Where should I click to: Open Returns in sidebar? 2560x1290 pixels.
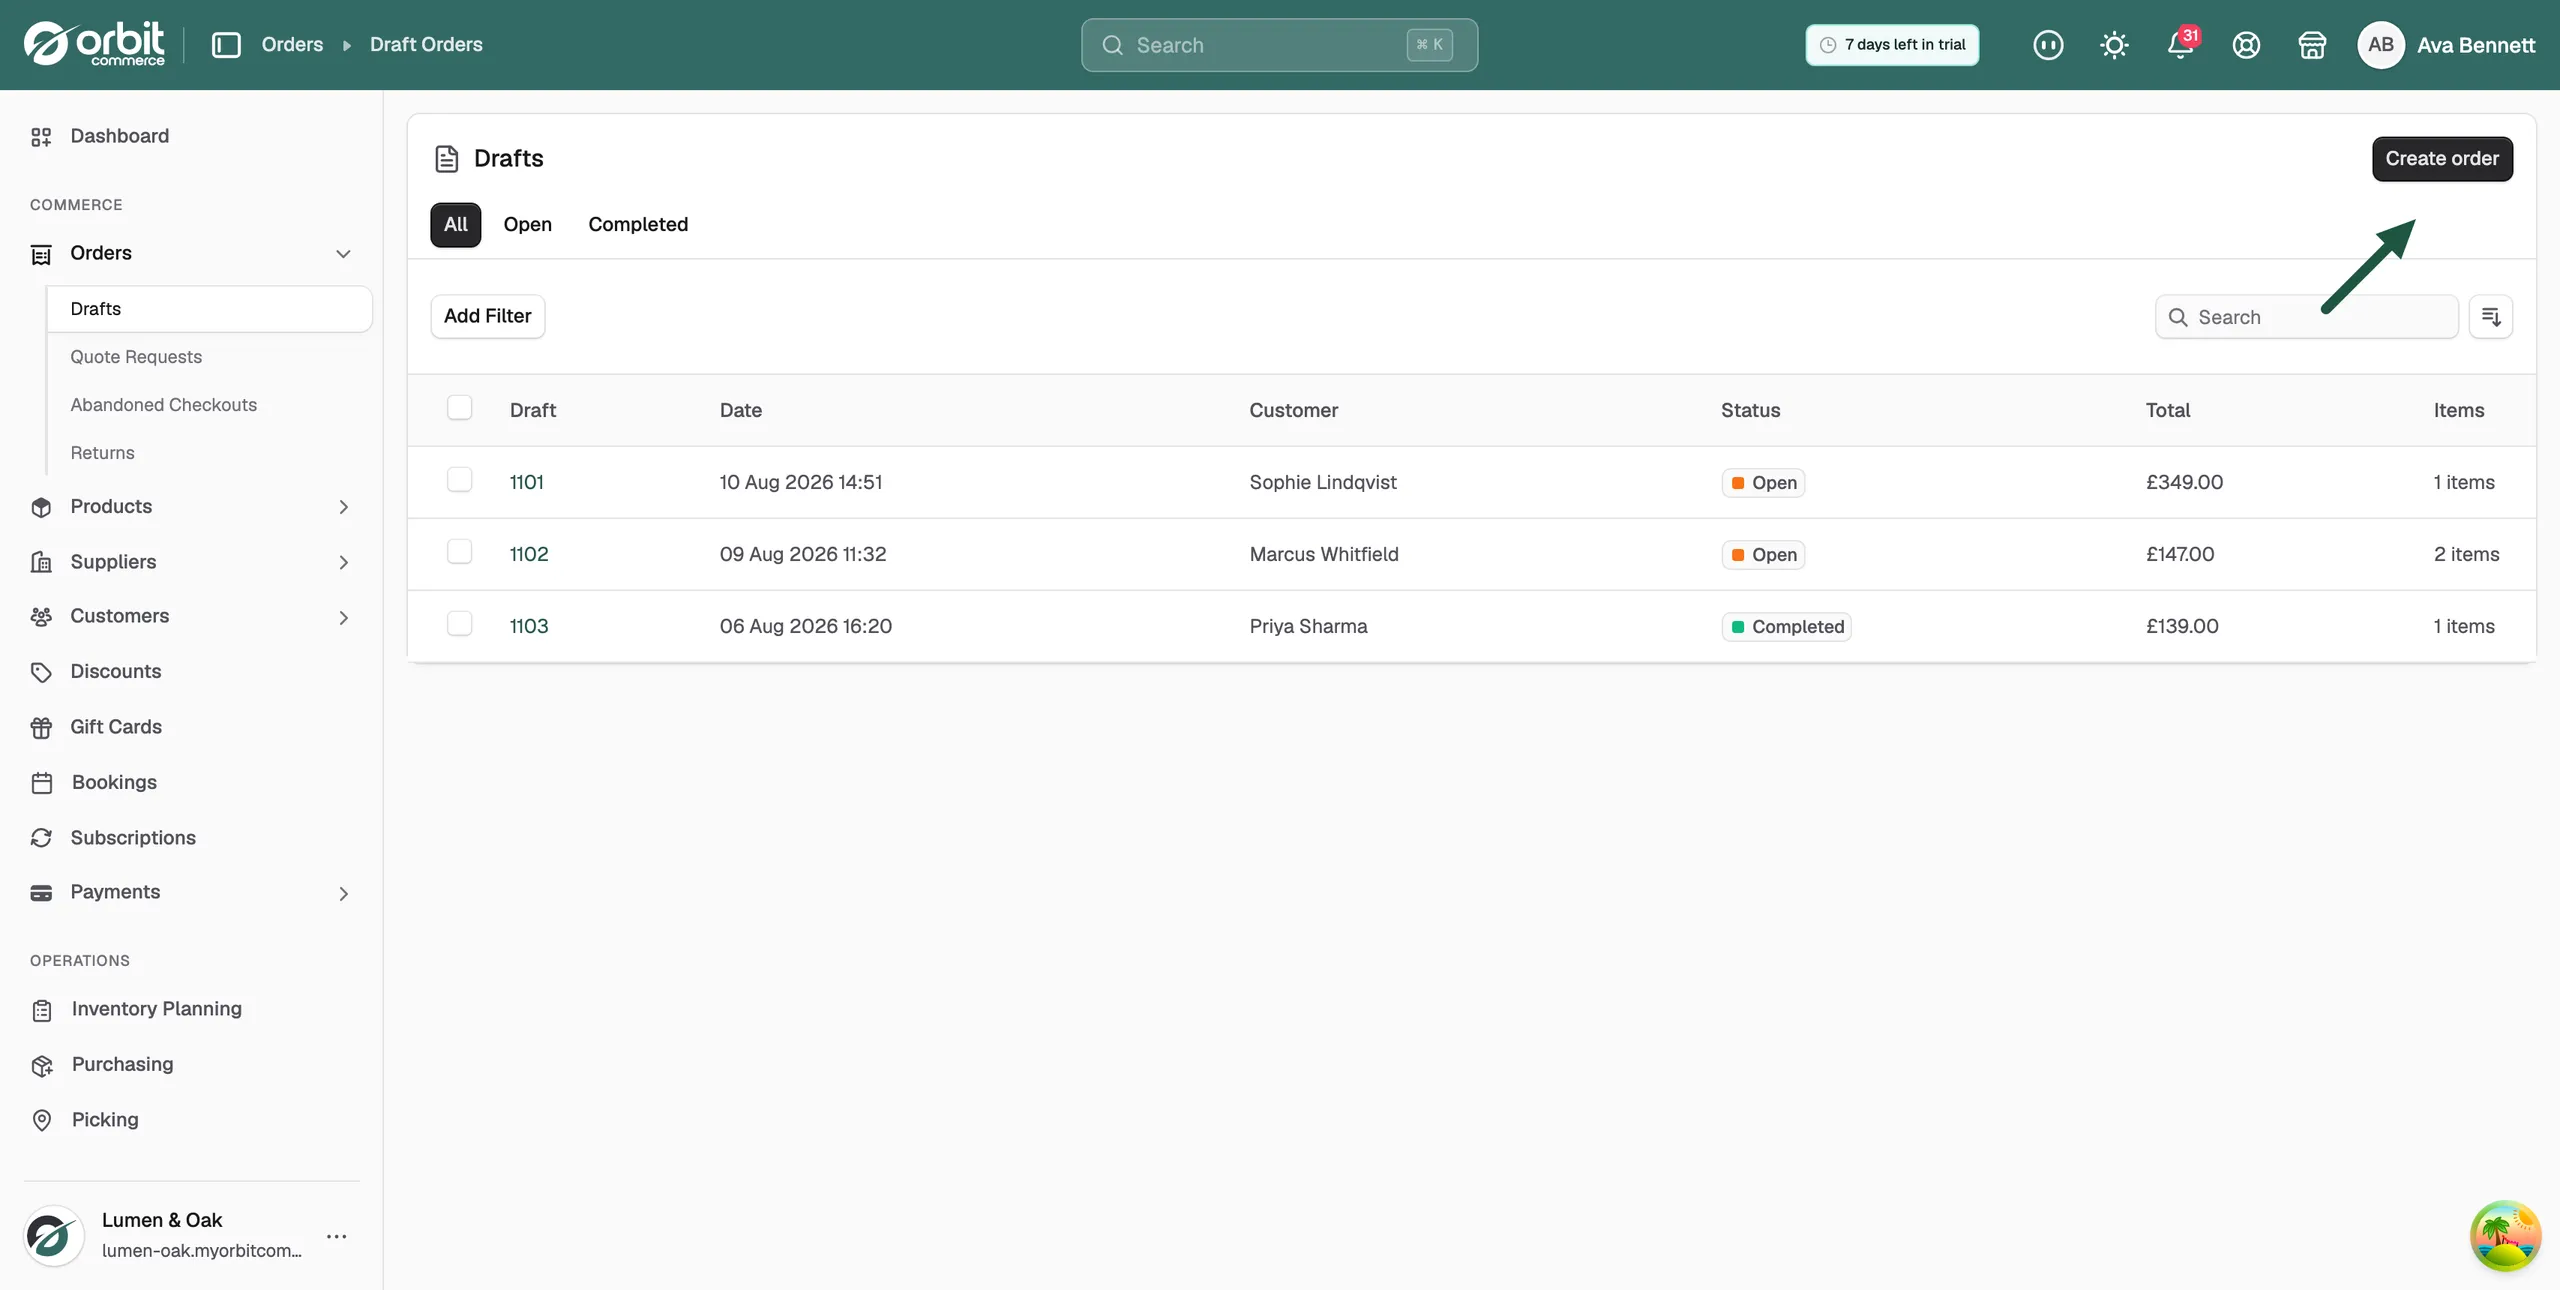coord(102,453)
